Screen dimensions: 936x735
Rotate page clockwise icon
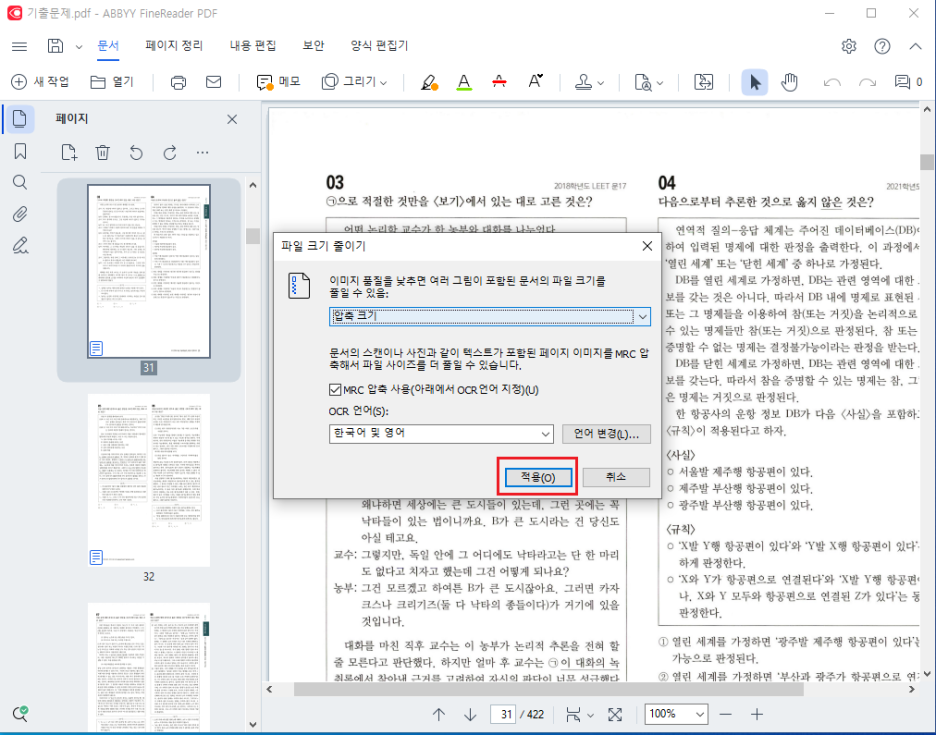[170, 153]
